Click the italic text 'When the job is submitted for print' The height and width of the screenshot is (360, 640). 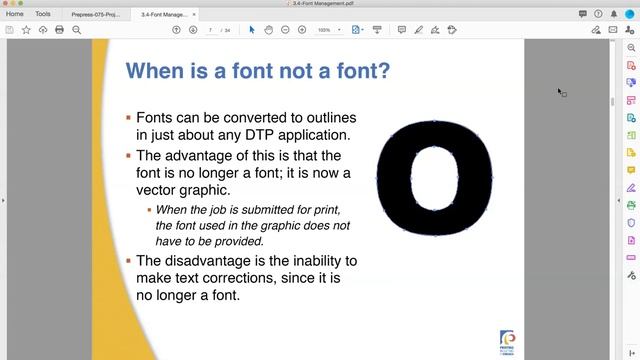(248, 210)
